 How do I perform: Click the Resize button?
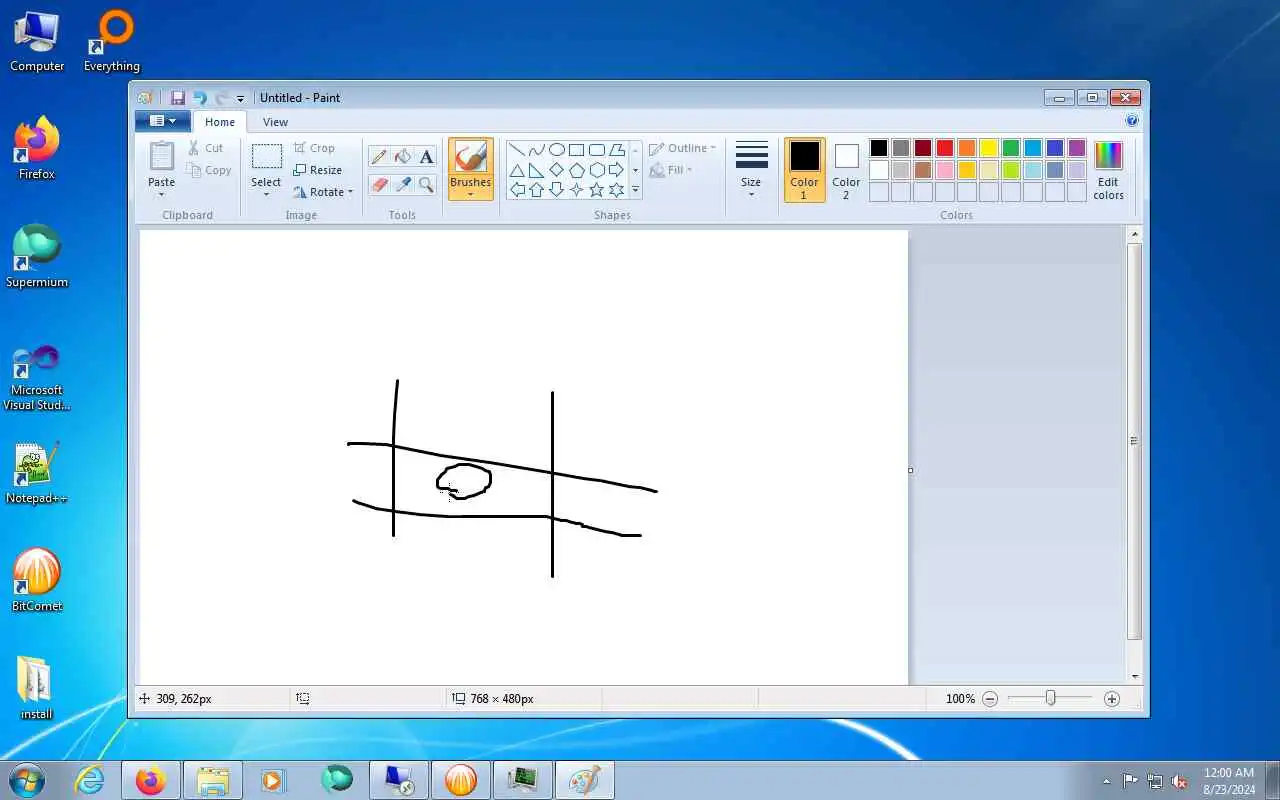(317, 170)
